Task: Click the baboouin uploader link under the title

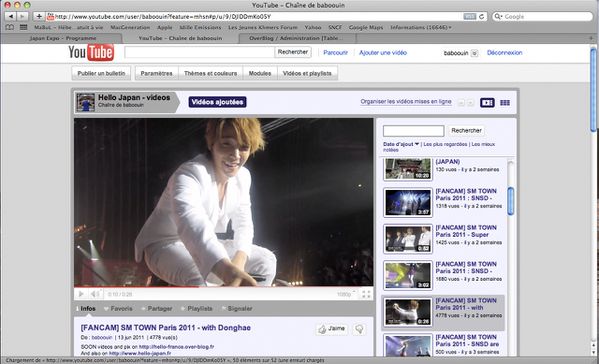Action: tap(102, 338)
